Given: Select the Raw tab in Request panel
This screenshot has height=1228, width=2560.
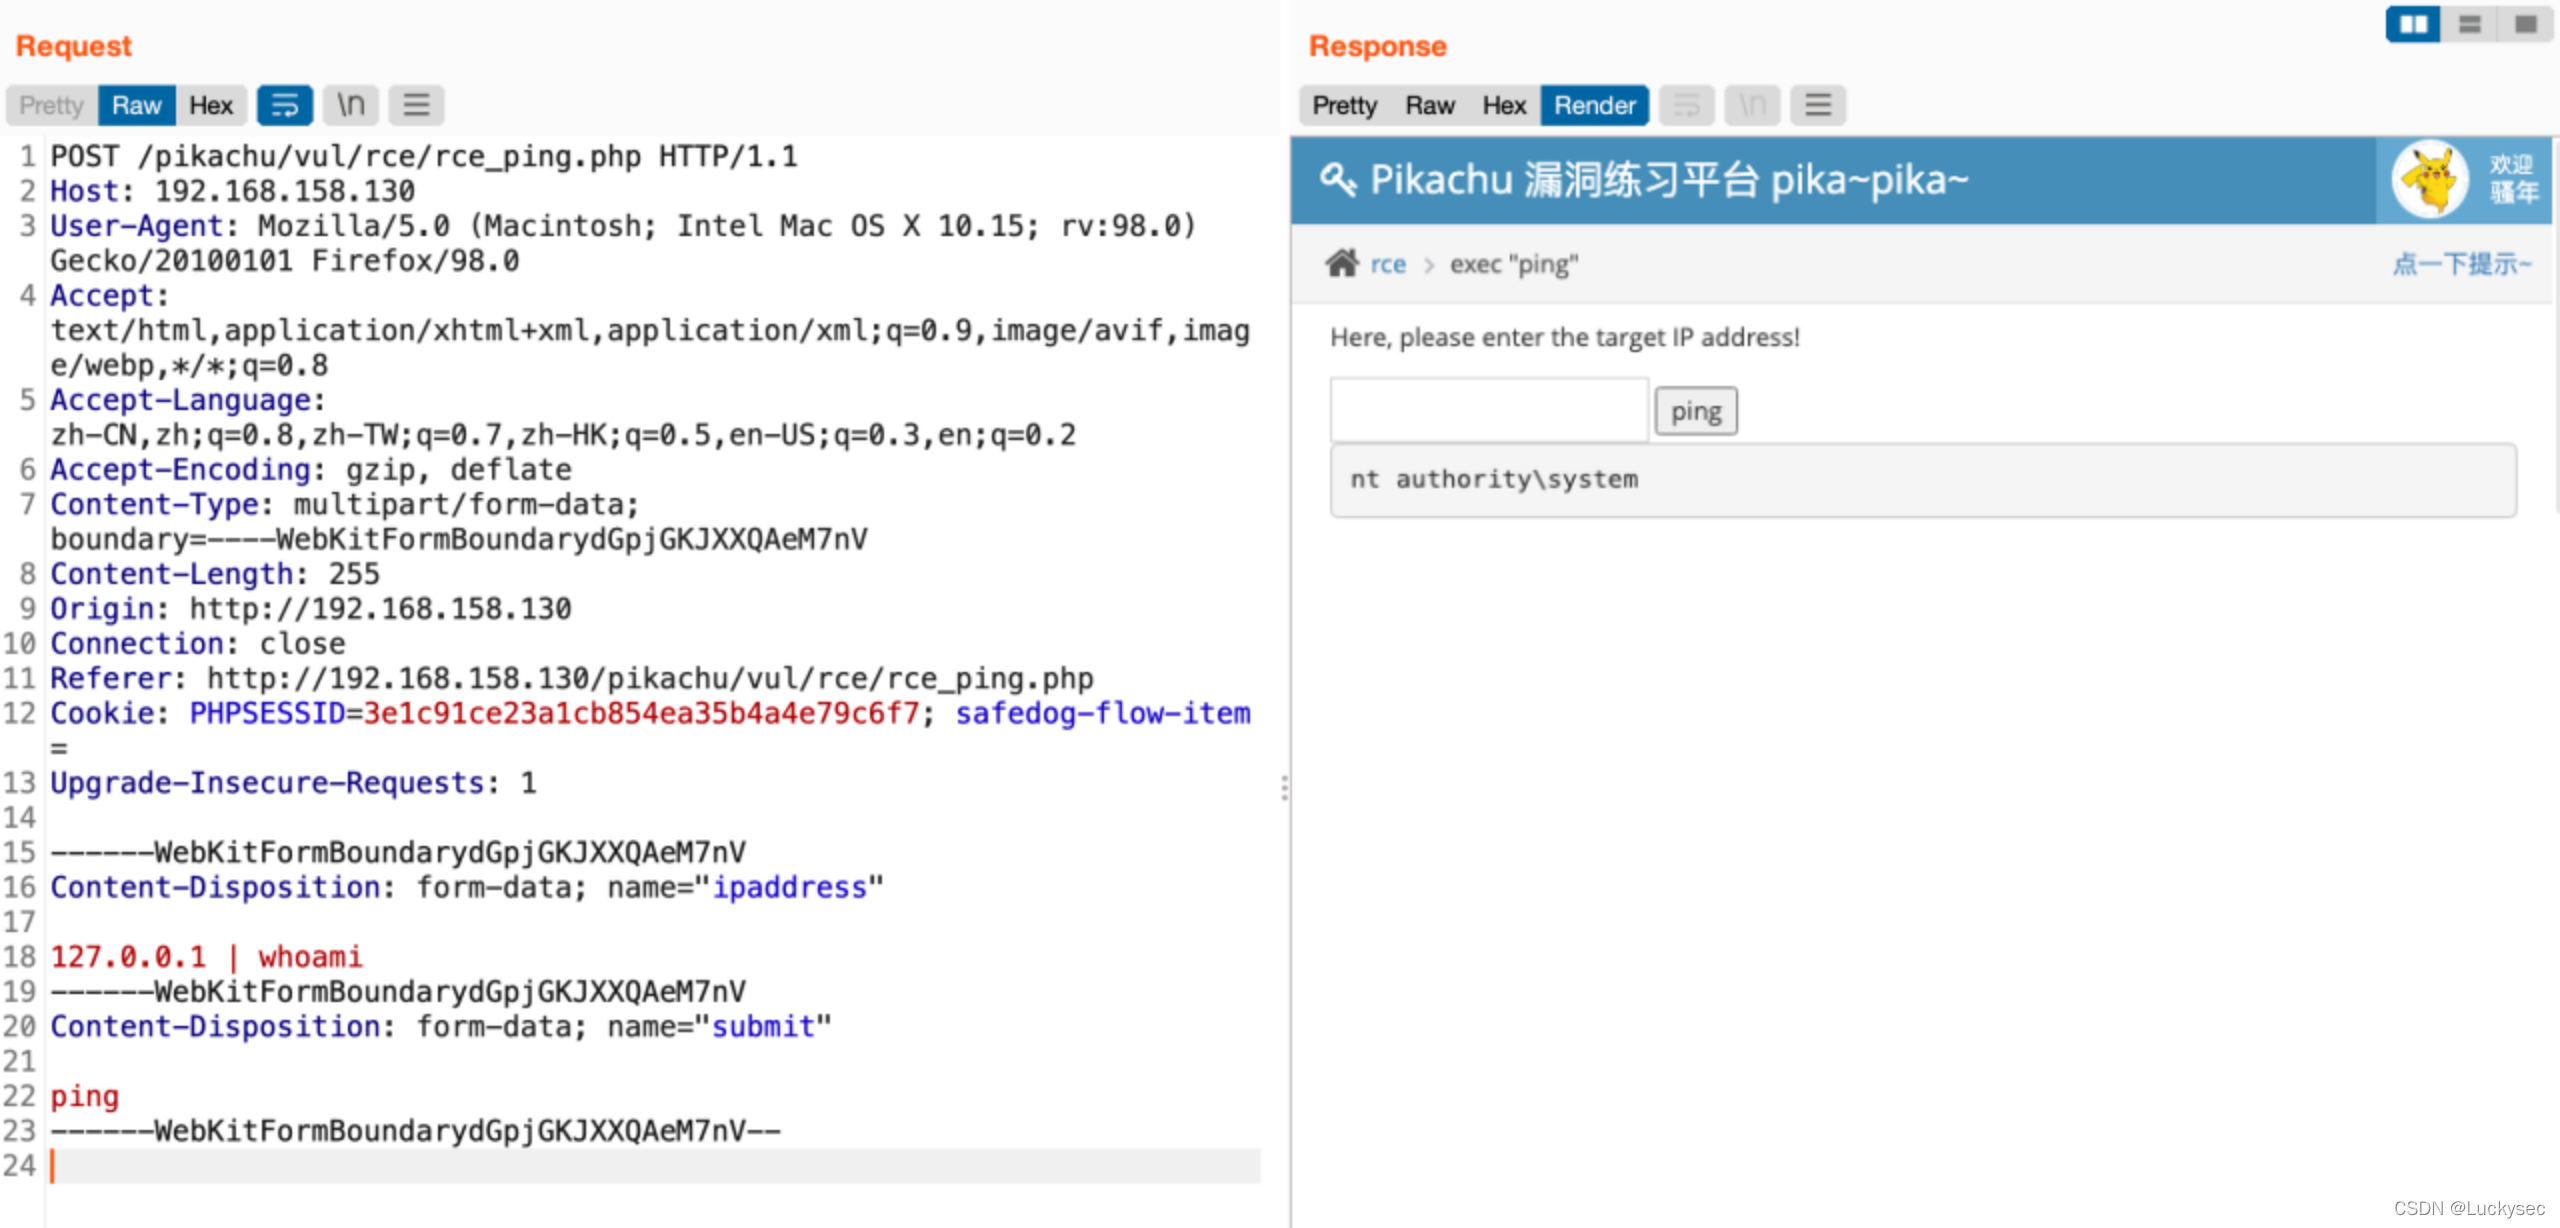Looking at the screenshot, I should (x=136, y=105).
